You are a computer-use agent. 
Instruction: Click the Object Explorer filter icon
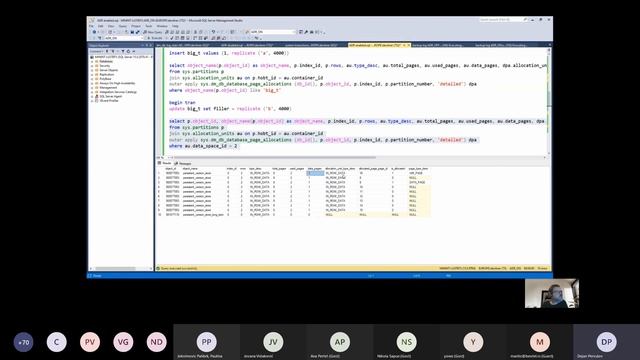(x=123, y=51)
